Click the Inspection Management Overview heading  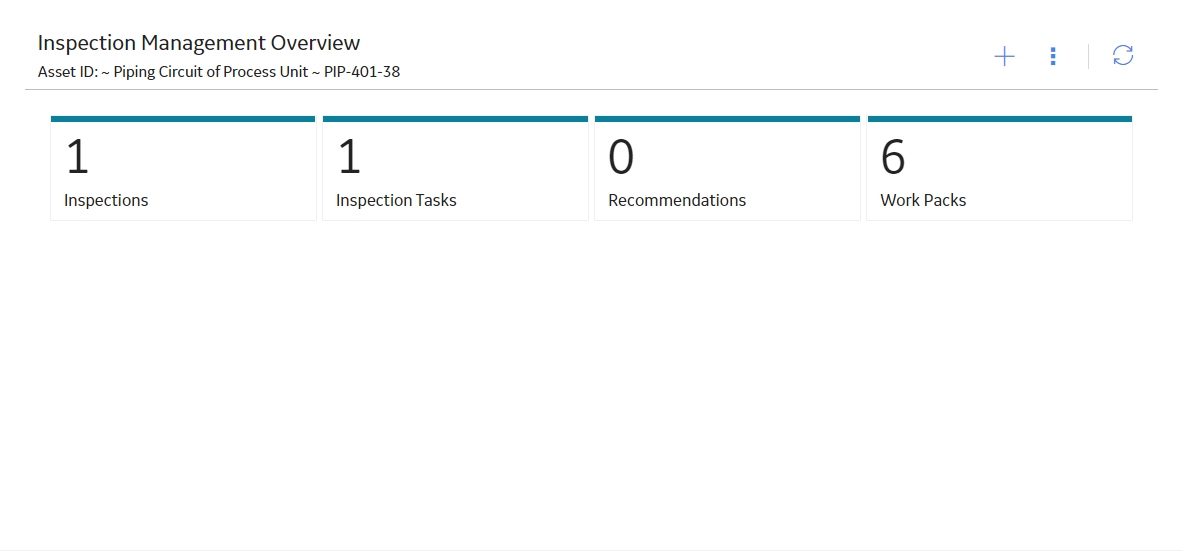click(199, 42)
